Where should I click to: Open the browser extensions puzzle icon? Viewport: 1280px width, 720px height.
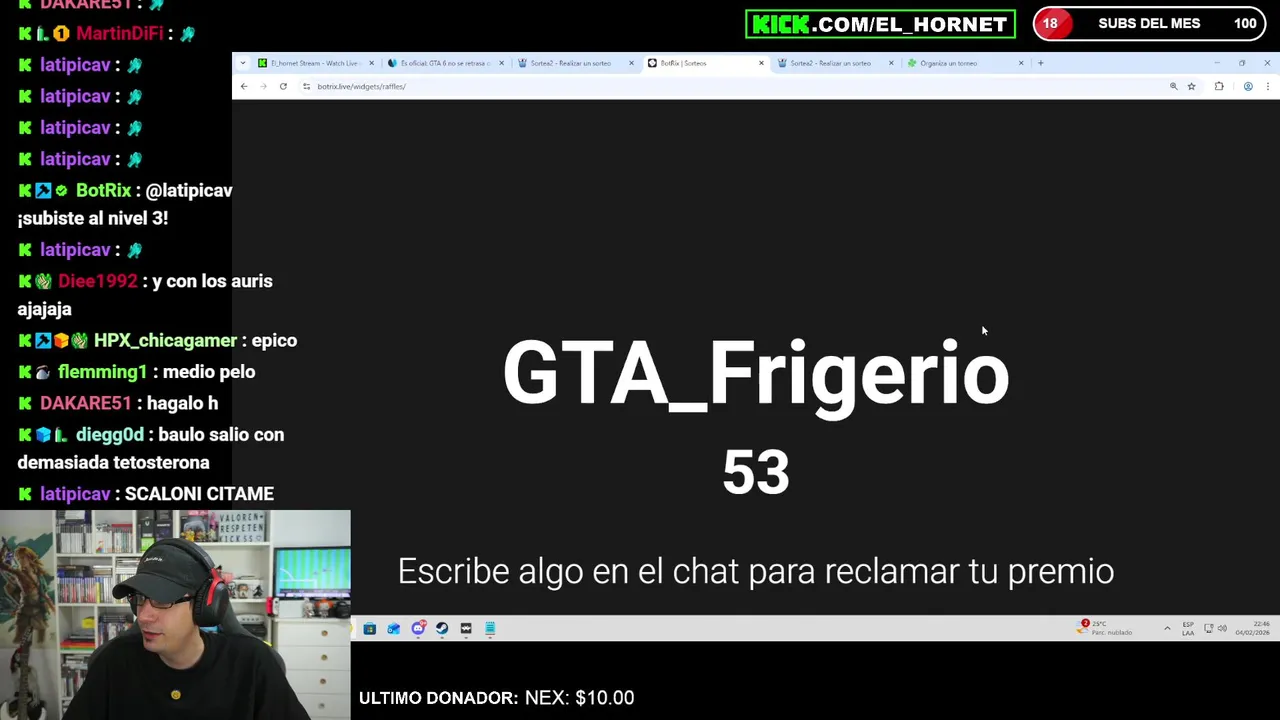[1219, 86]
